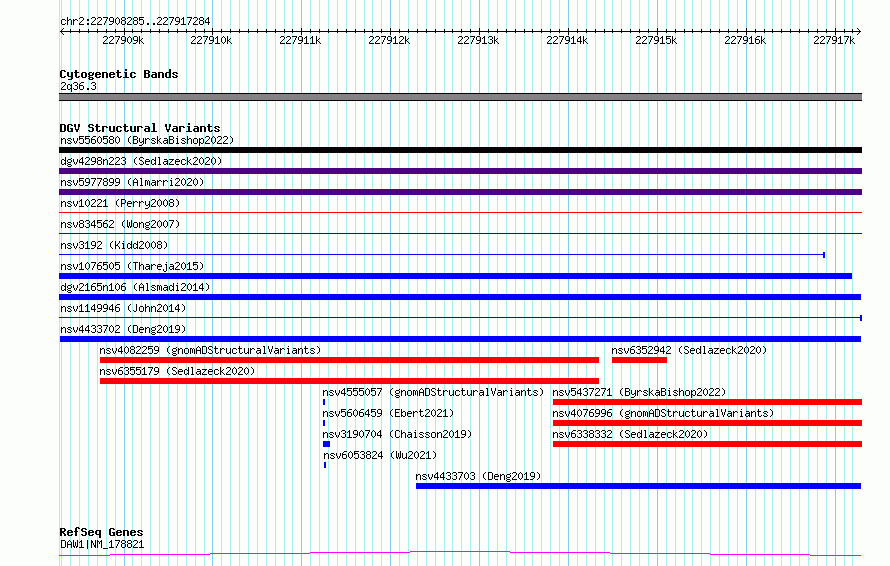Select nsv10221 (Perry2008) label
Screen dimensions: 890x566
point(120,203)
